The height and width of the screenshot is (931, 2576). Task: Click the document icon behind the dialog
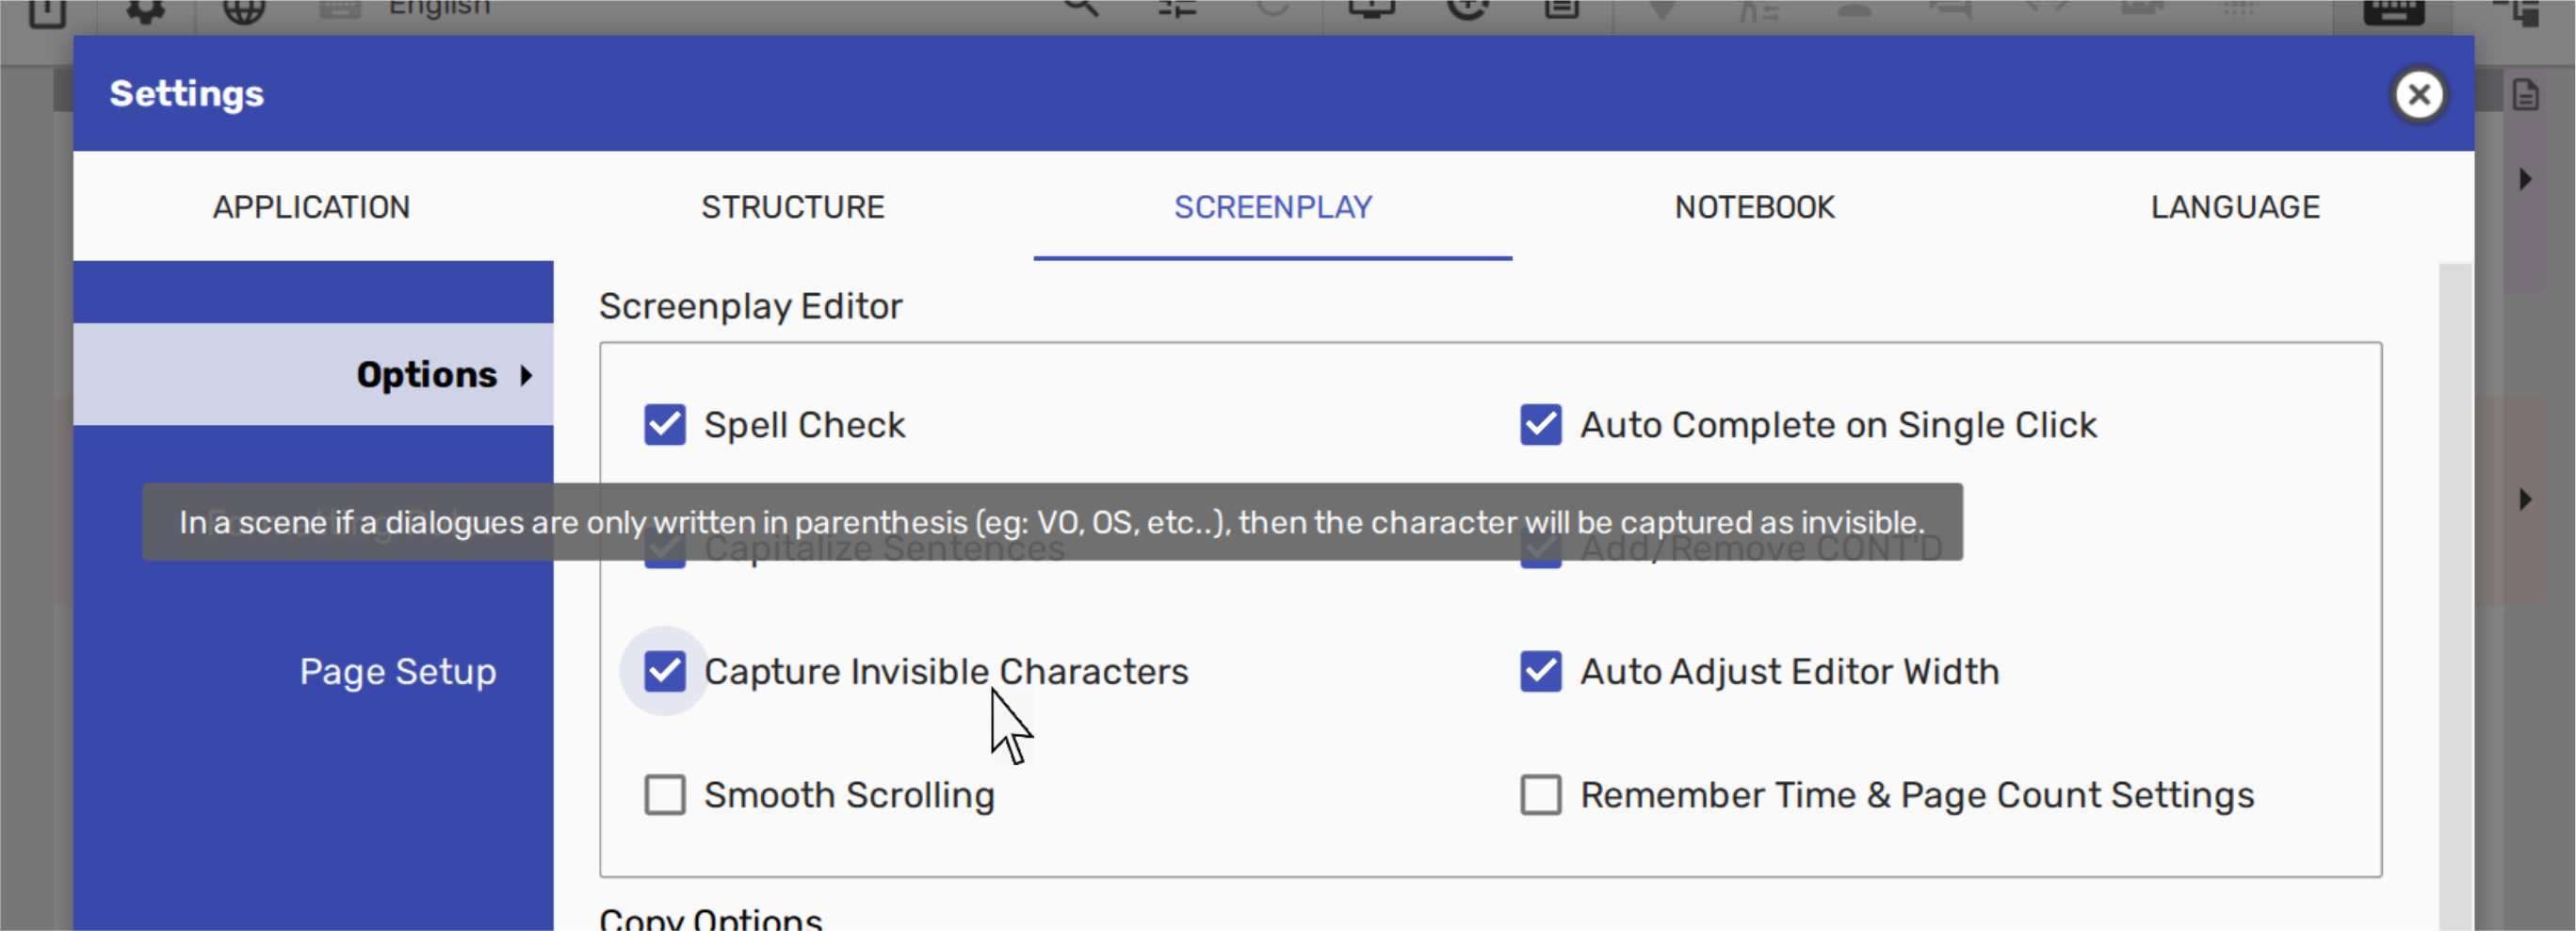[x=2525, y=95]
